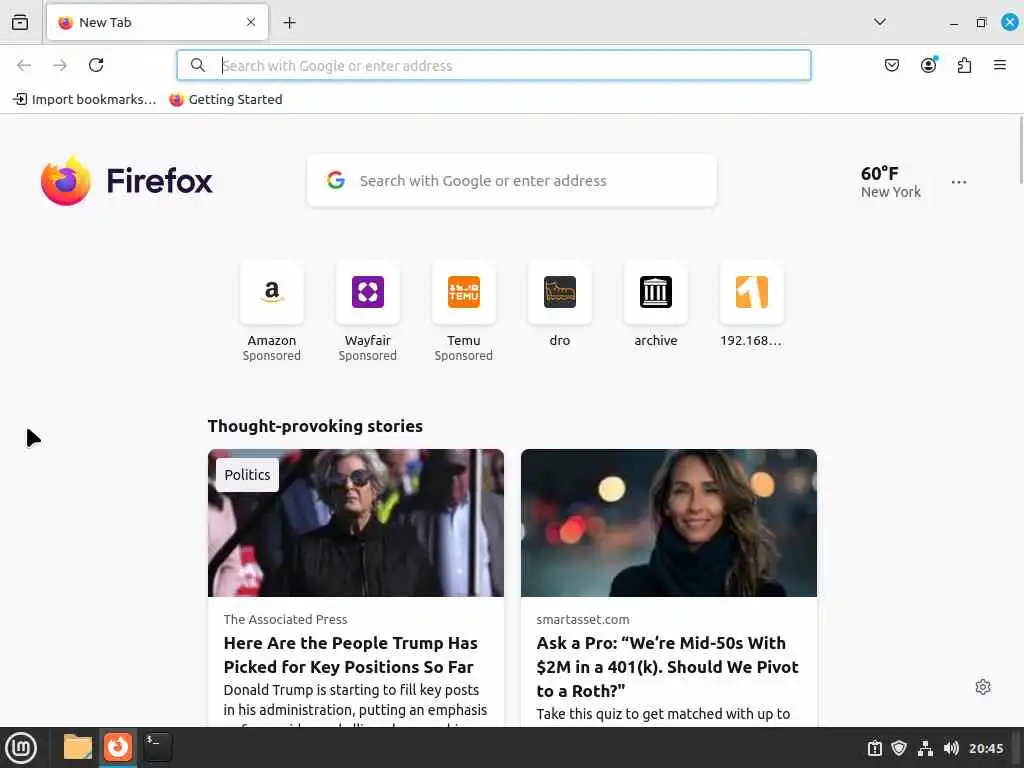This screenshot has height=768, width=1024.
Task: Click the page's vertical scrollbar
Action: (x=1020, y=151)
